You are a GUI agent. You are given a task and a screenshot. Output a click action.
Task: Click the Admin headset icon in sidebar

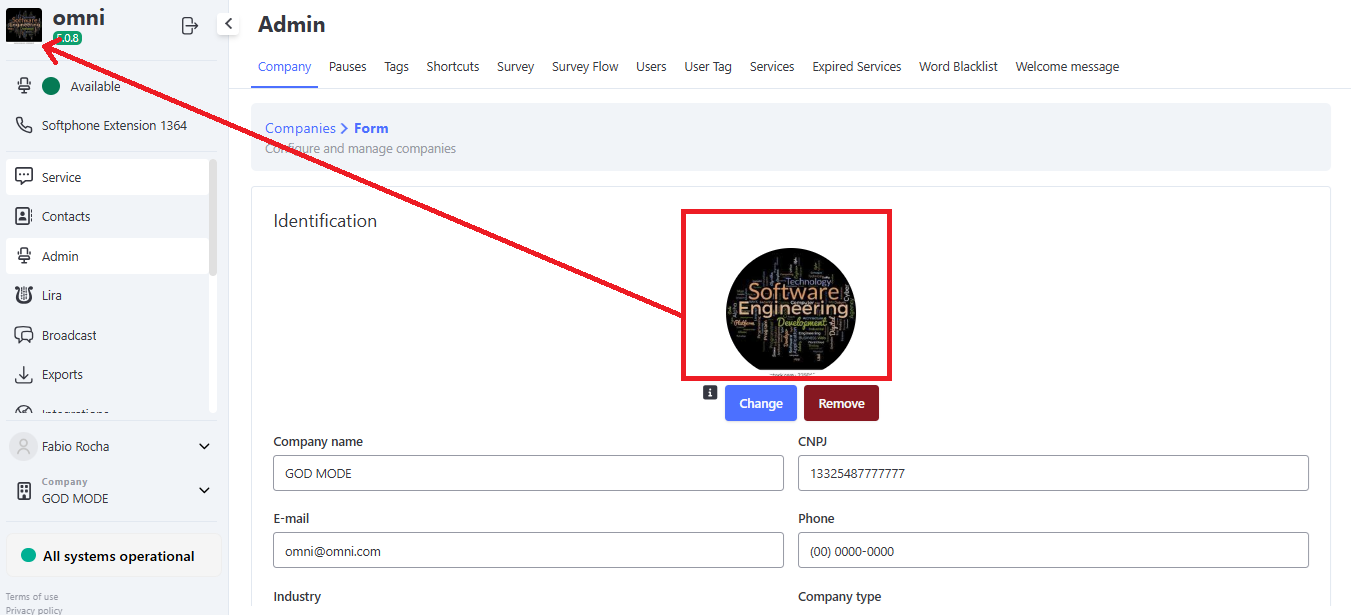point(25,256)
